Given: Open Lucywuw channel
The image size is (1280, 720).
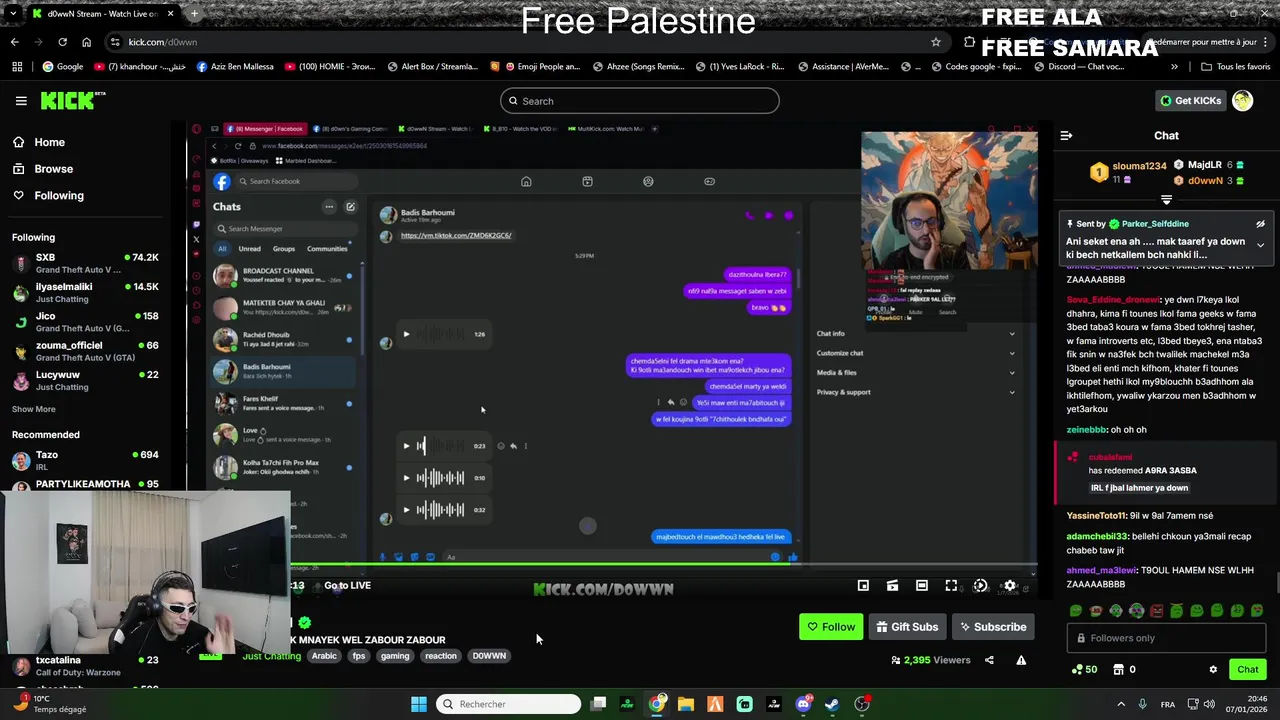Looking at the screenshot, I should click(x=85, y=380).
